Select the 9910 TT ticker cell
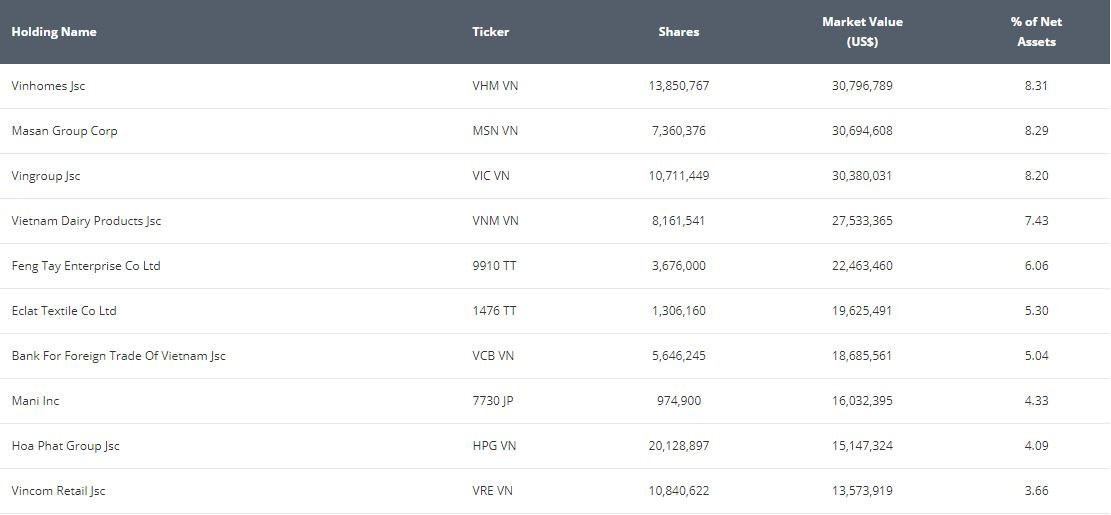1111x515 pixels. (x=494, y=266)
